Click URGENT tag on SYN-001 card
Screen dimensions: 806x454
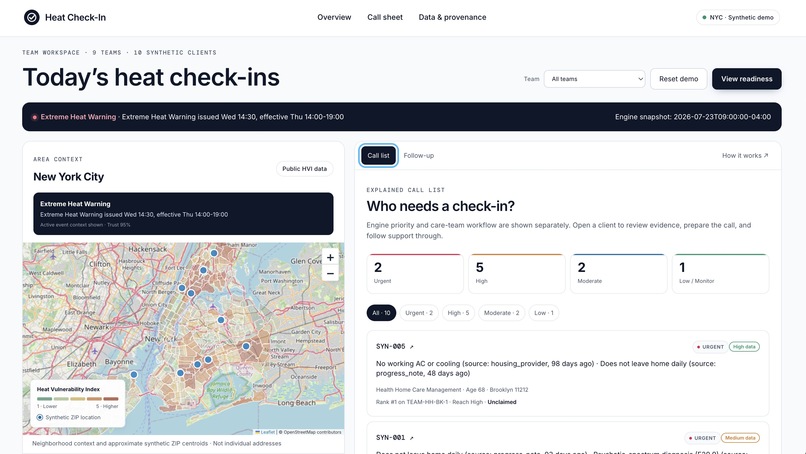702,438
